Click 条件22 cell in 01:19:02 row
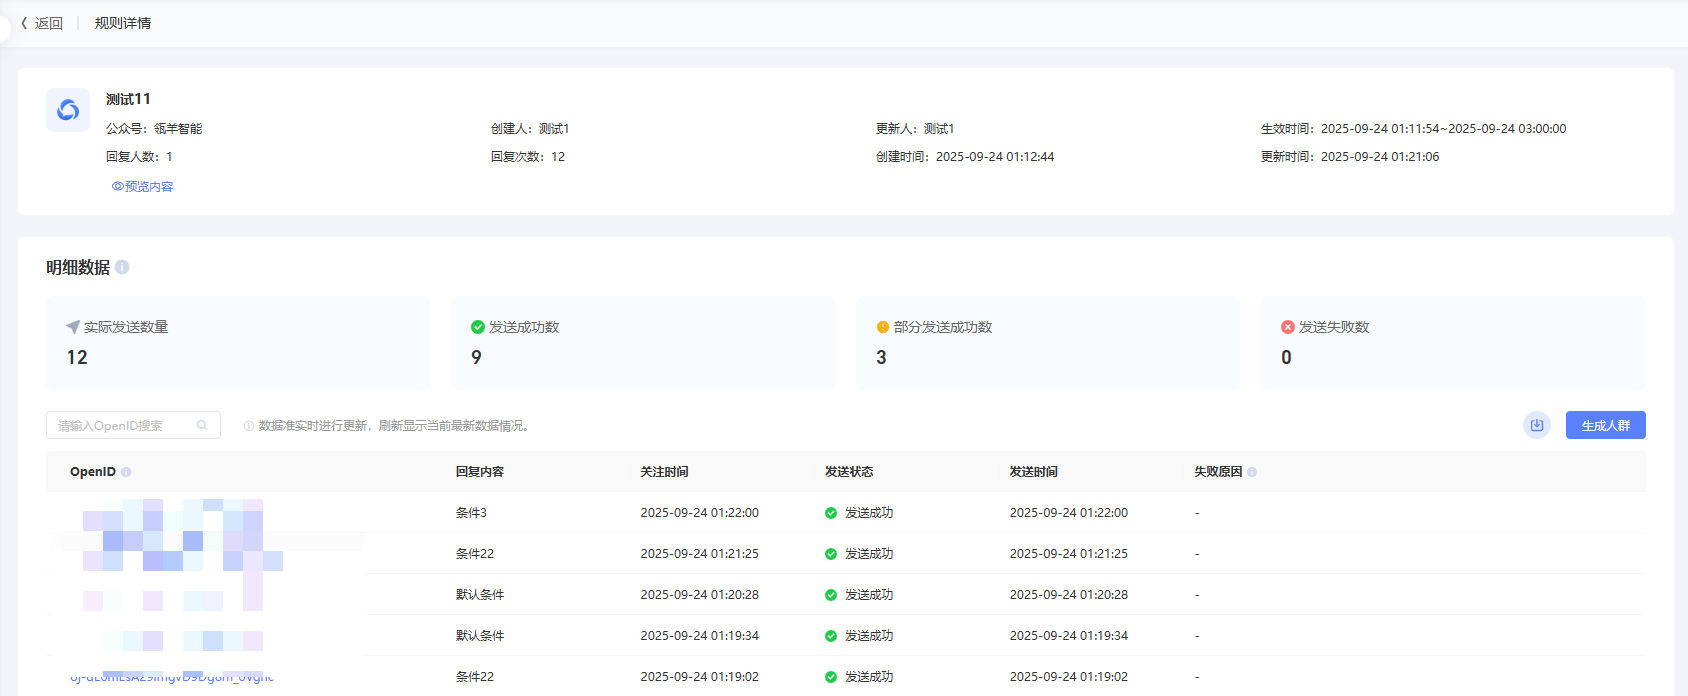The width and height of the screenshot is (1688, 696). 475,677
